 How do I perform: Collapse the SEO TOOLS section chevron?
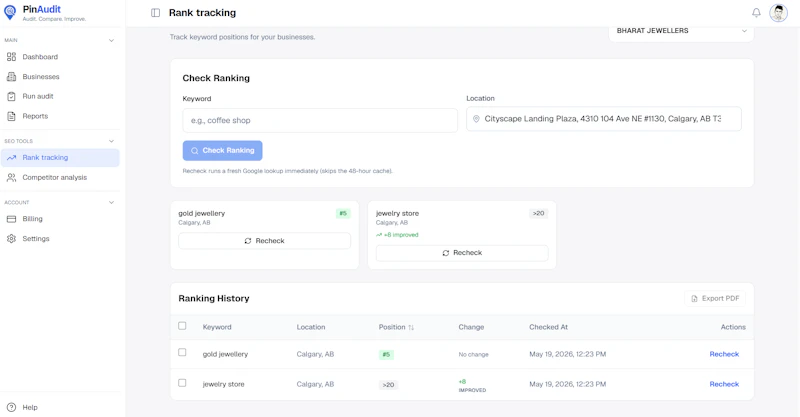click(111, 141)
